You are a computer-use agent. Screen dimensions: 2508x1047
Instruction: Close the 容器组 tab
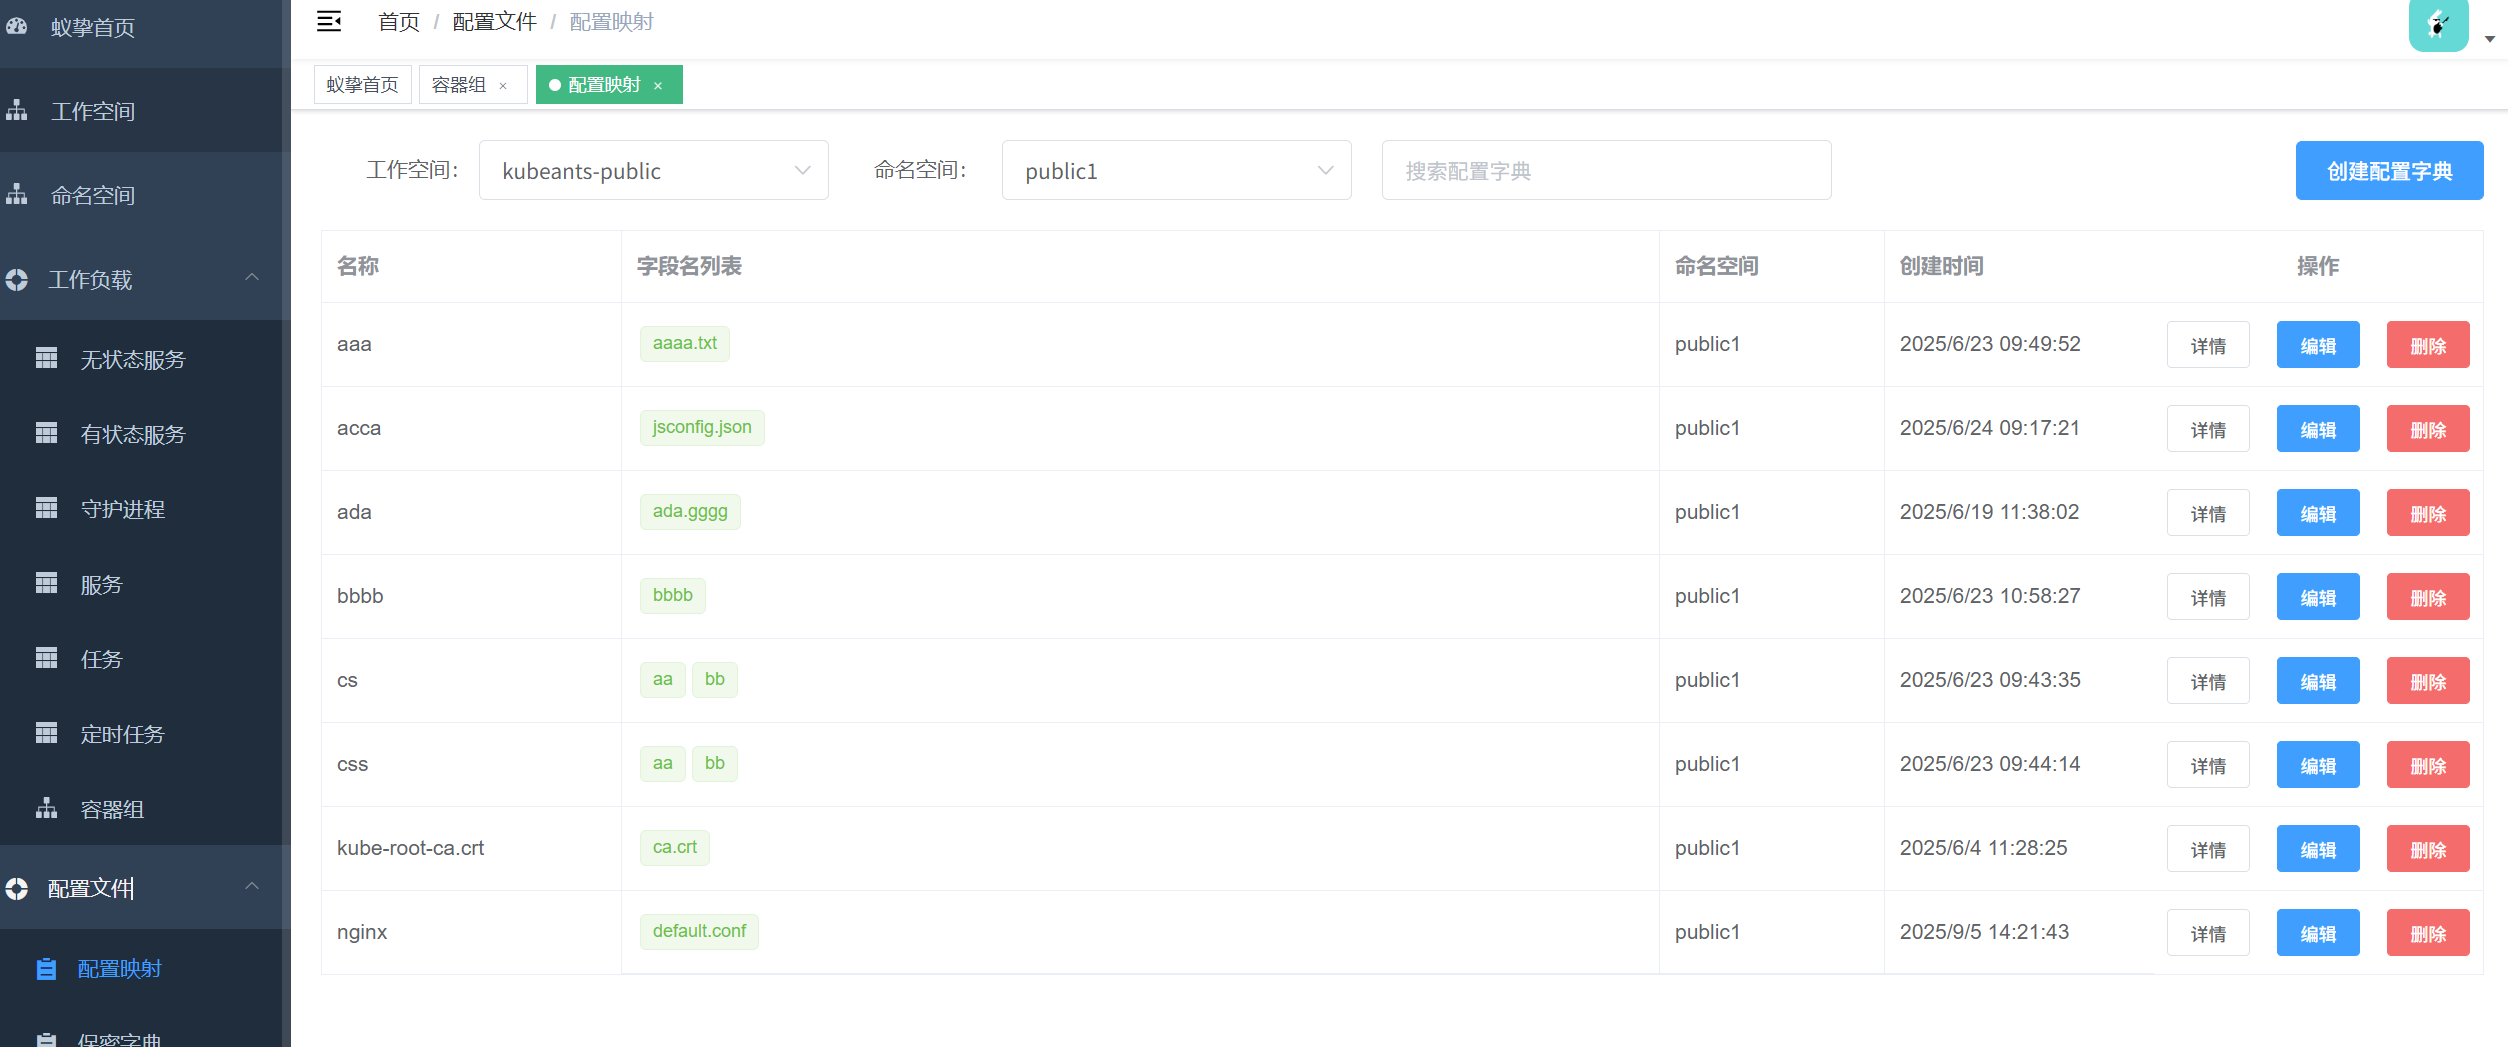503,86
